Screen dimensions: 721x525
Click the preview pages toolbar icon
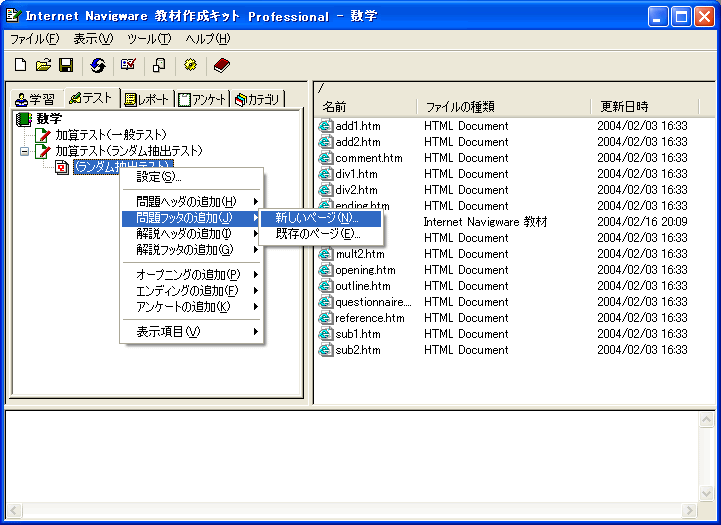click(159, 65)
